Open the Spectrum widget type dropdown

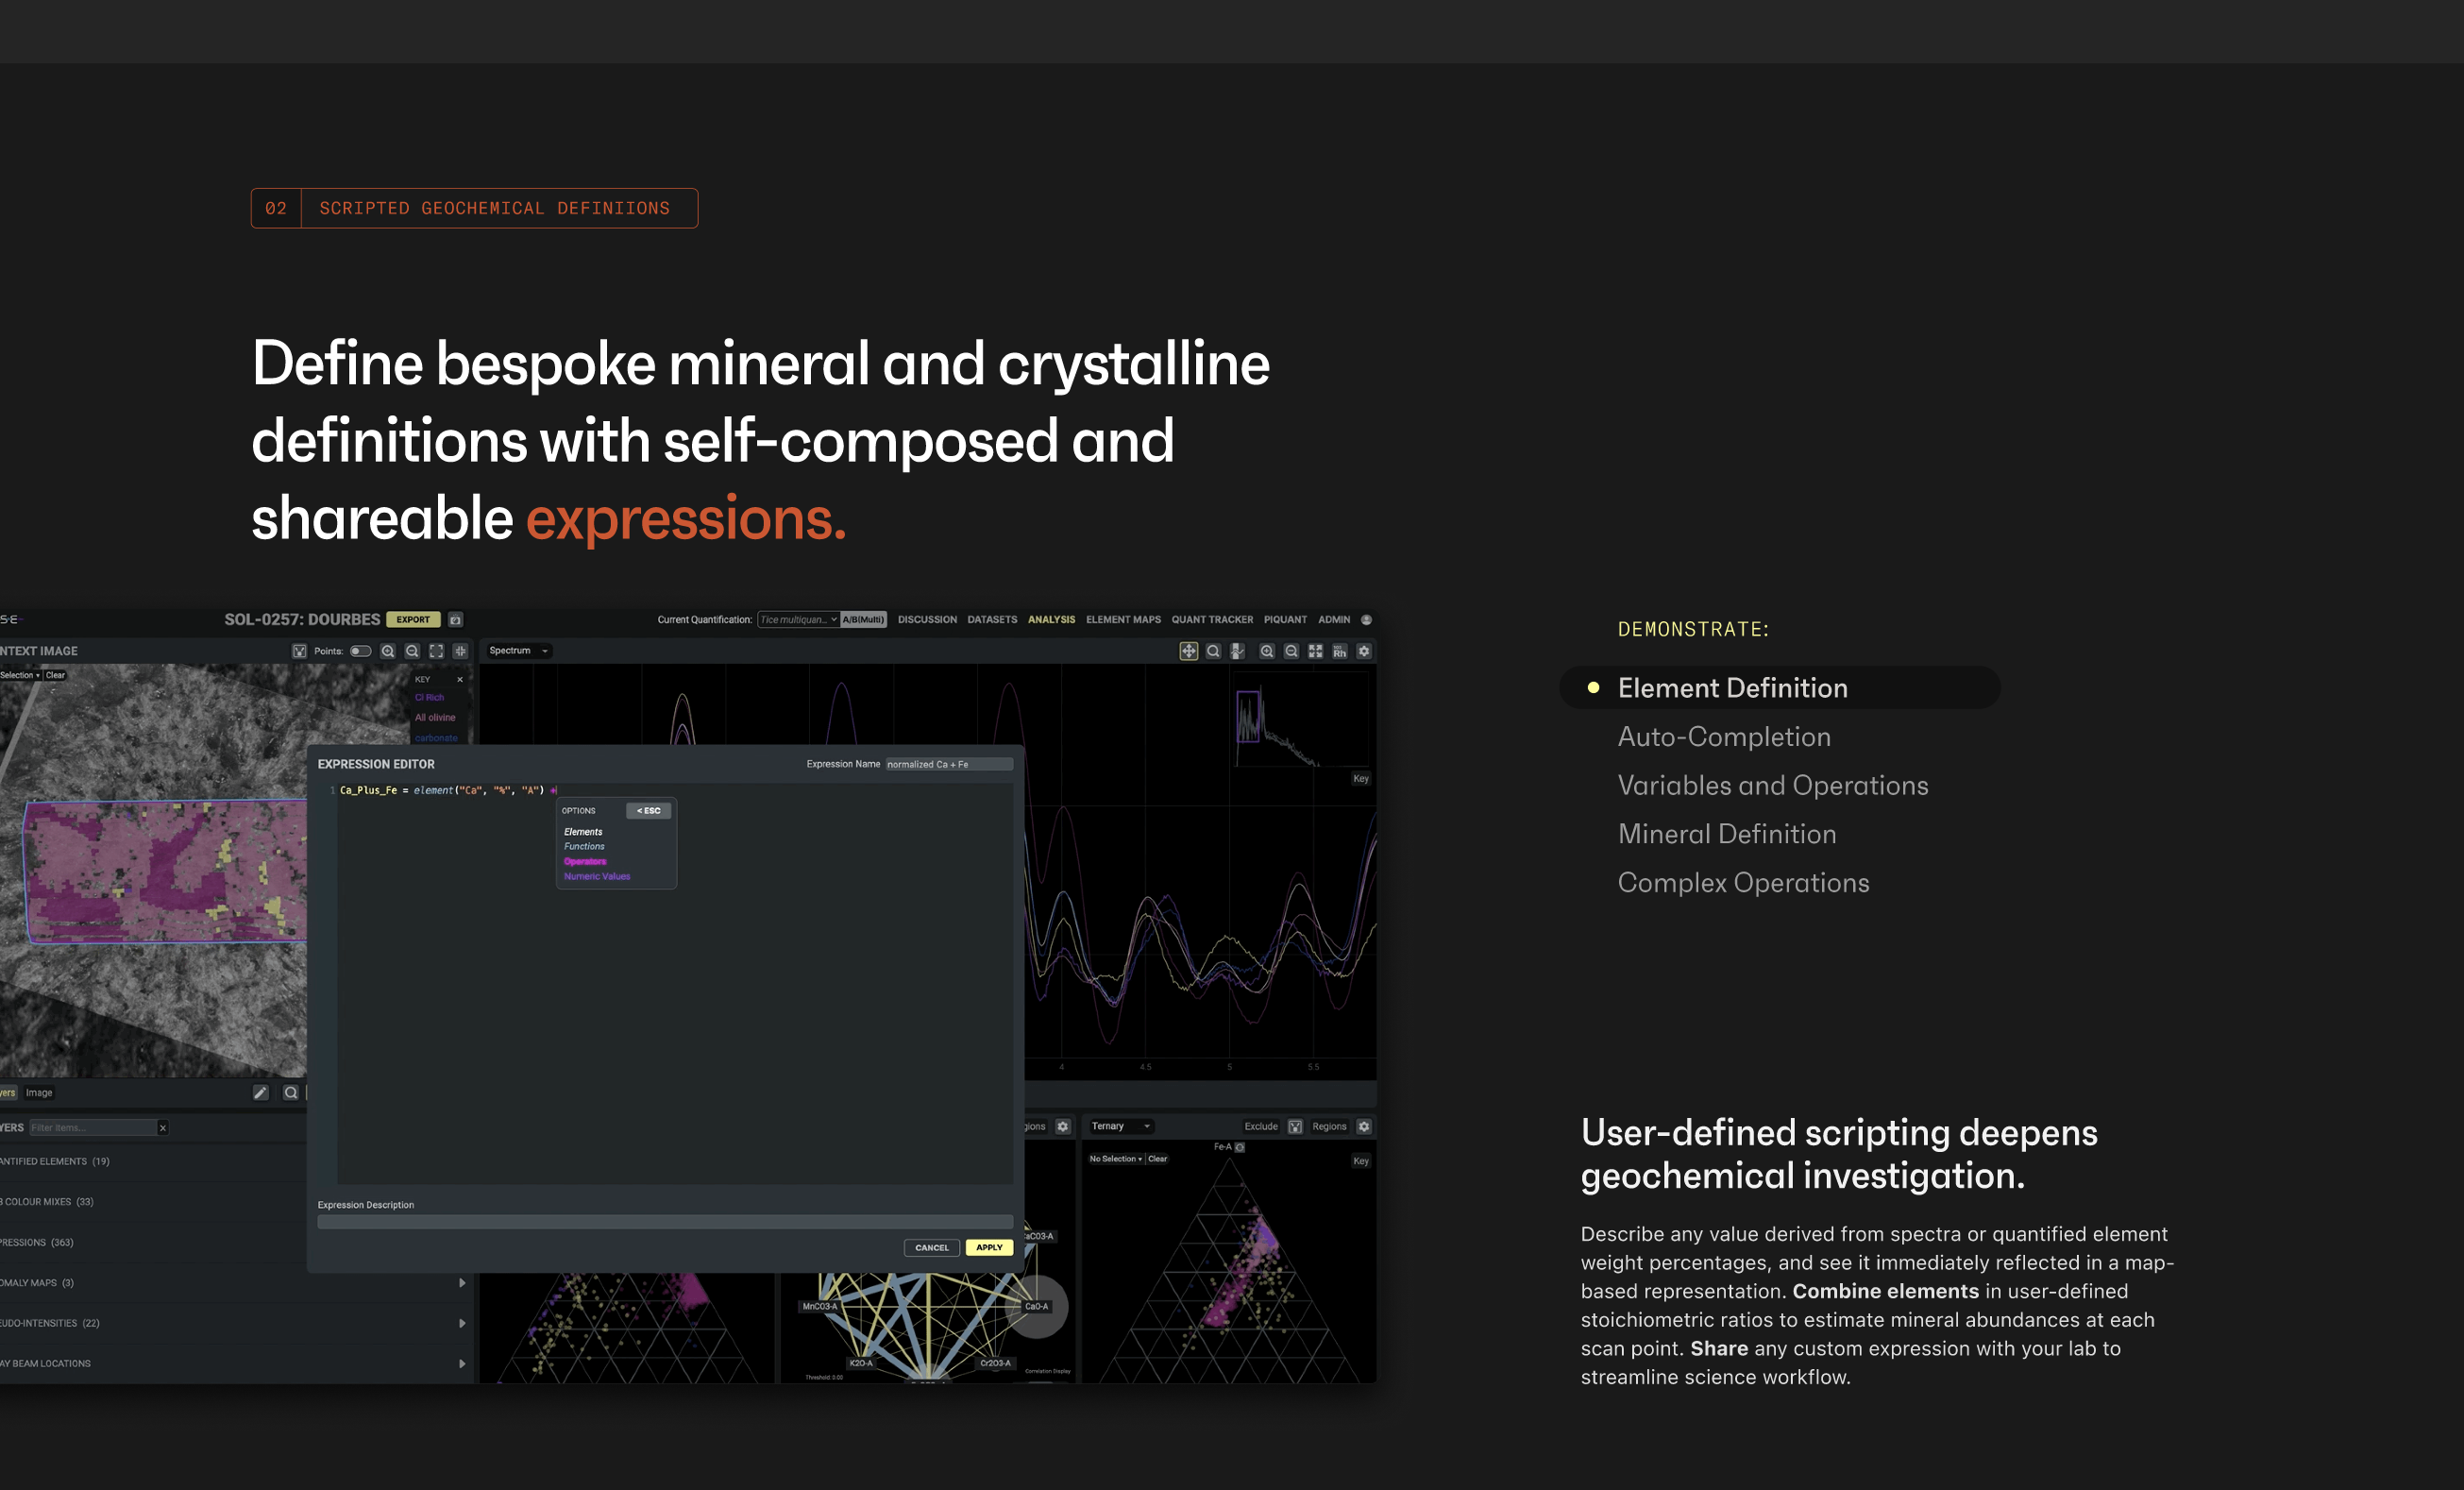[x=518, y=651]
